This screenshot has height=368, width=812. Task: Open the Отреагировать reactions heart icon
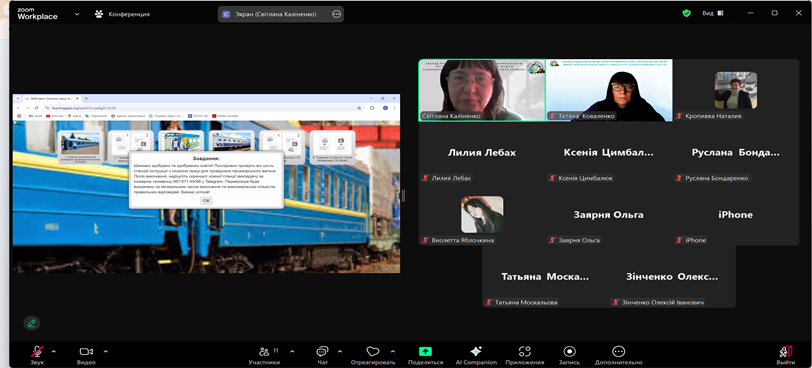point(373,351)
